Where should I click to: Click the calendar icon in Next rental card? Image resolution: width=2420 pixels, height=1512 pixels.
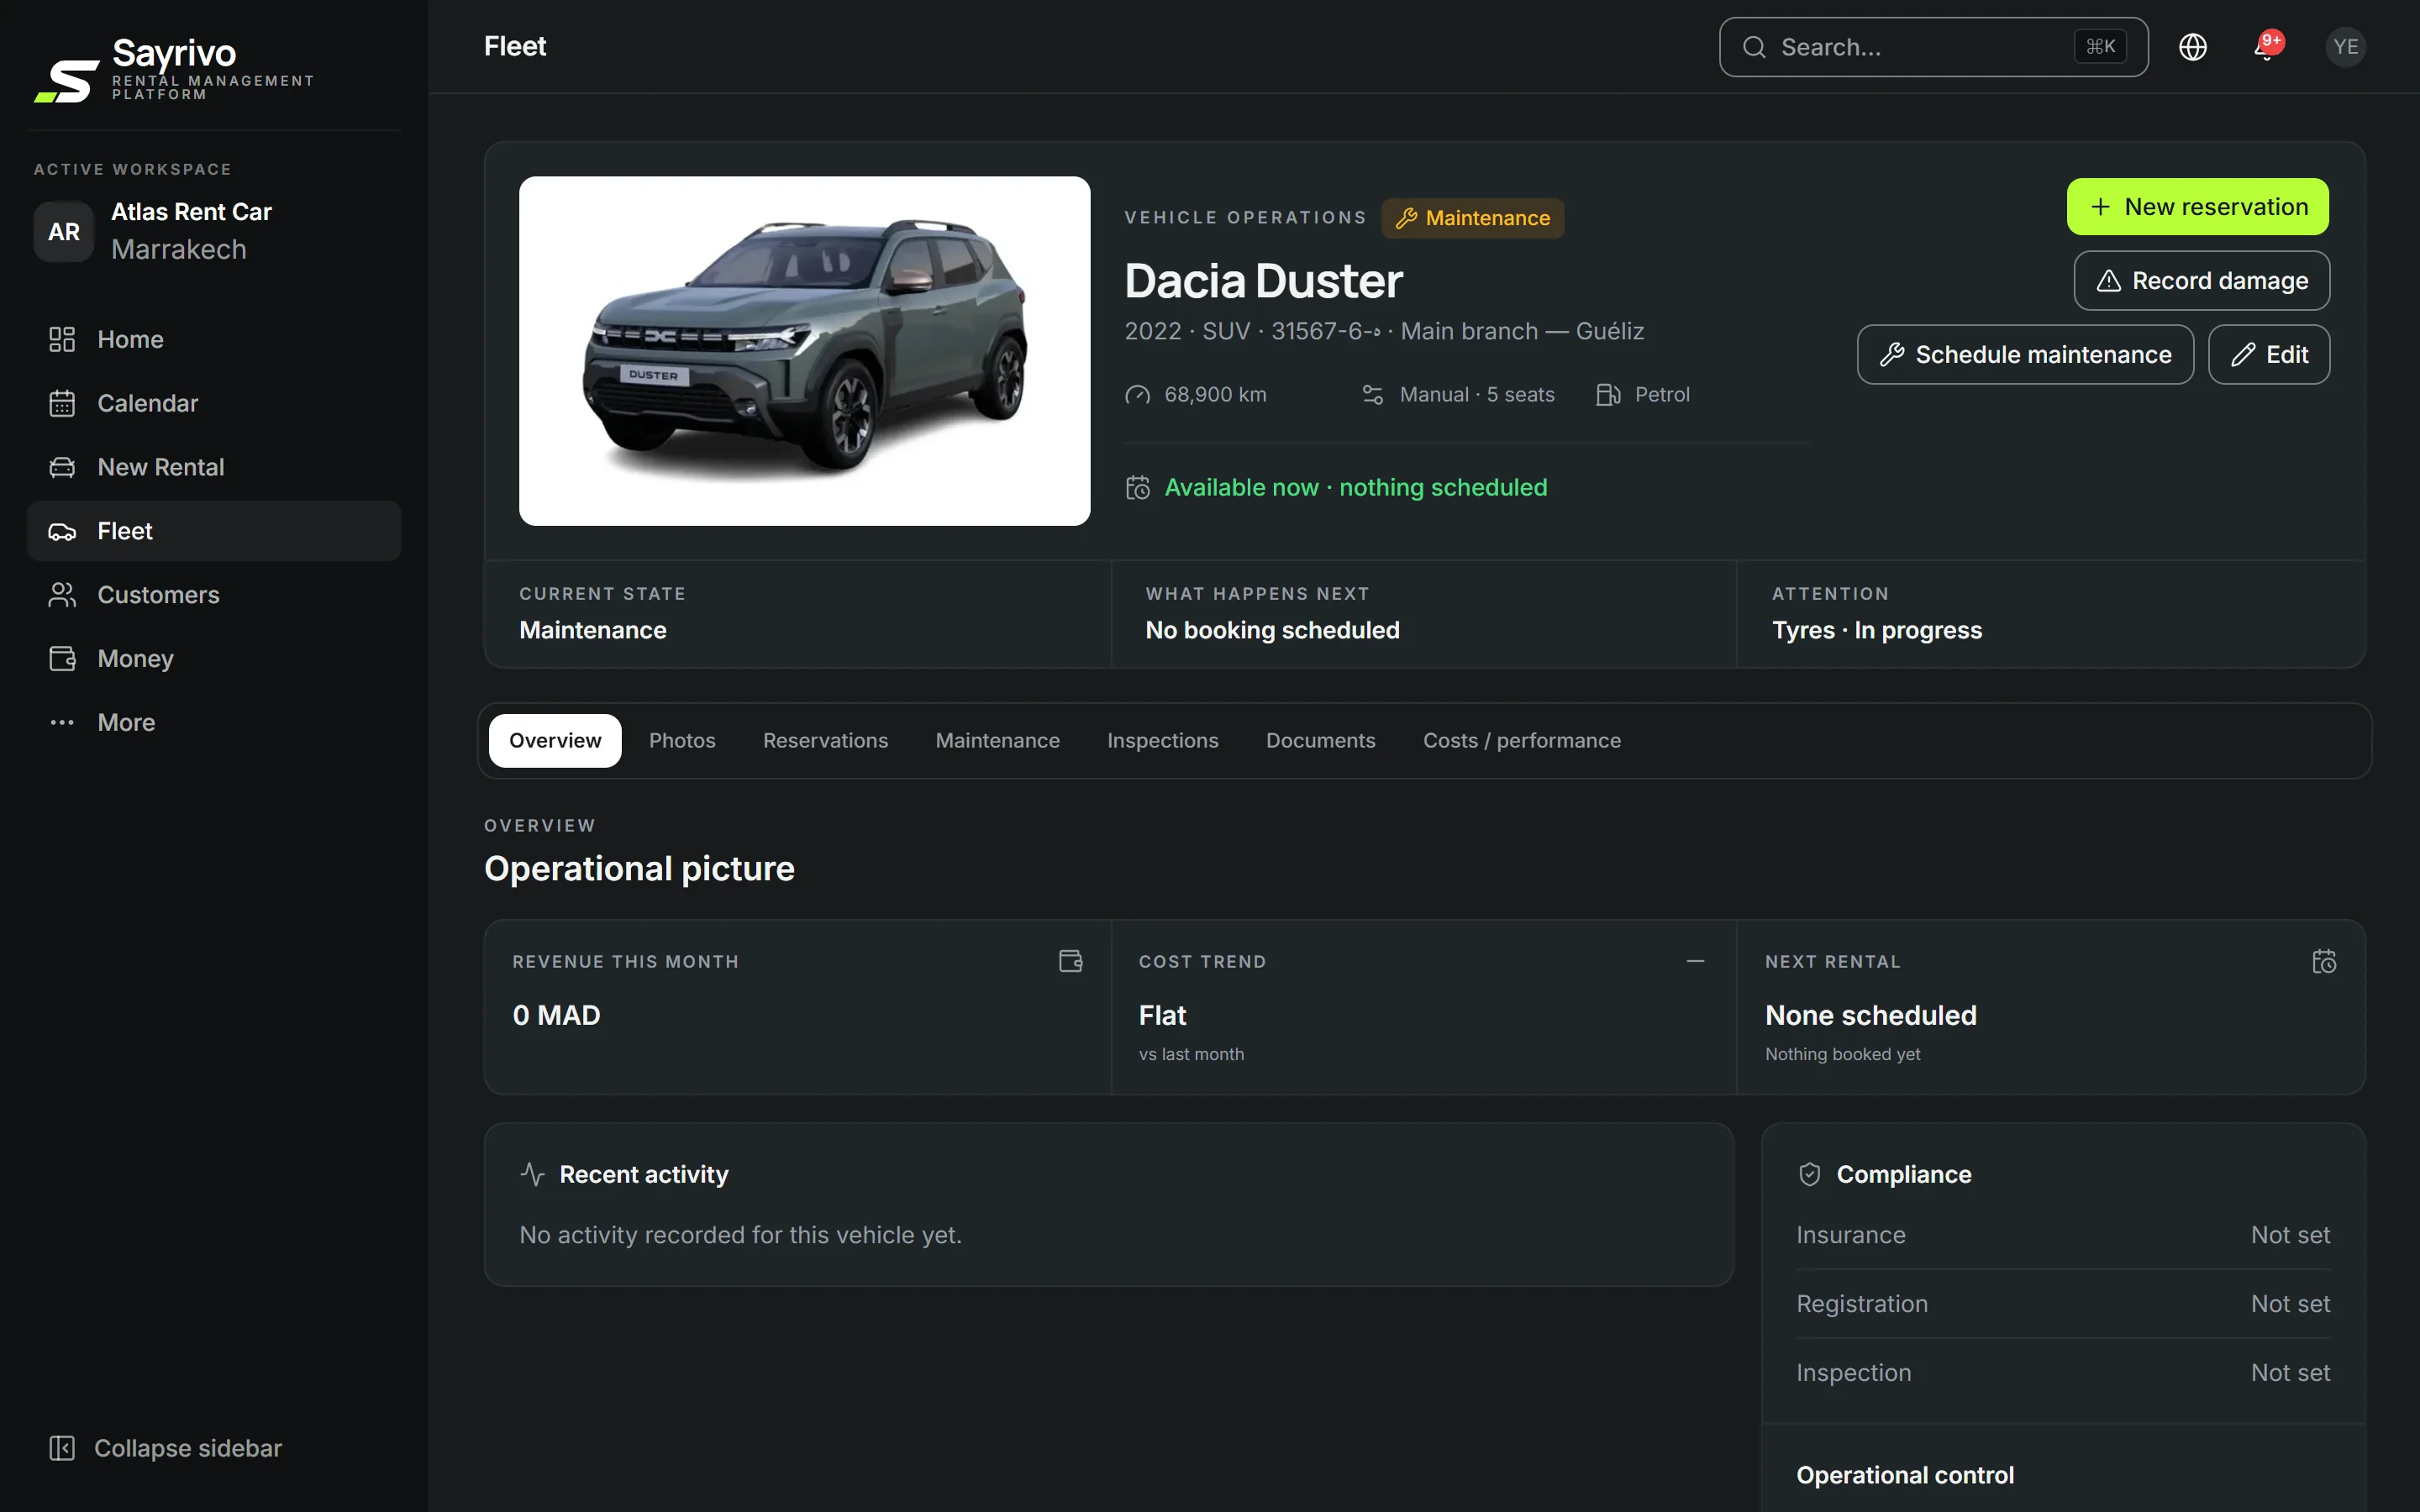click(2324, 961)
